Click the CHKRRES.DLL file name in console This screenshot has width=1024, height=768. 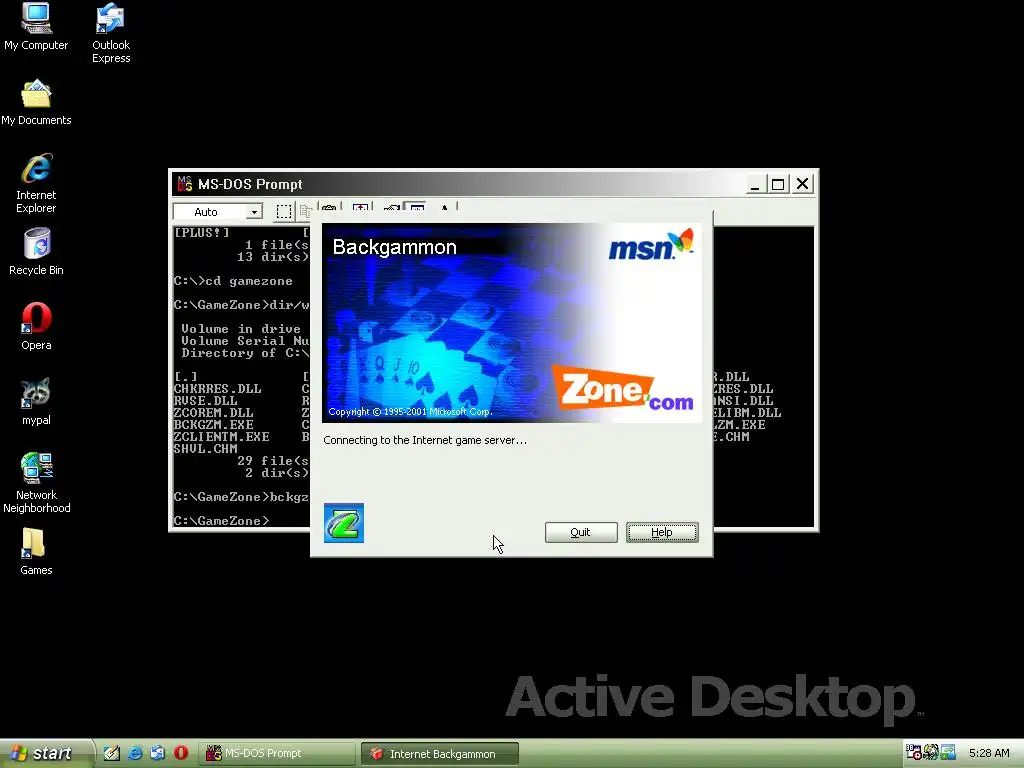[x=217, y=389]
